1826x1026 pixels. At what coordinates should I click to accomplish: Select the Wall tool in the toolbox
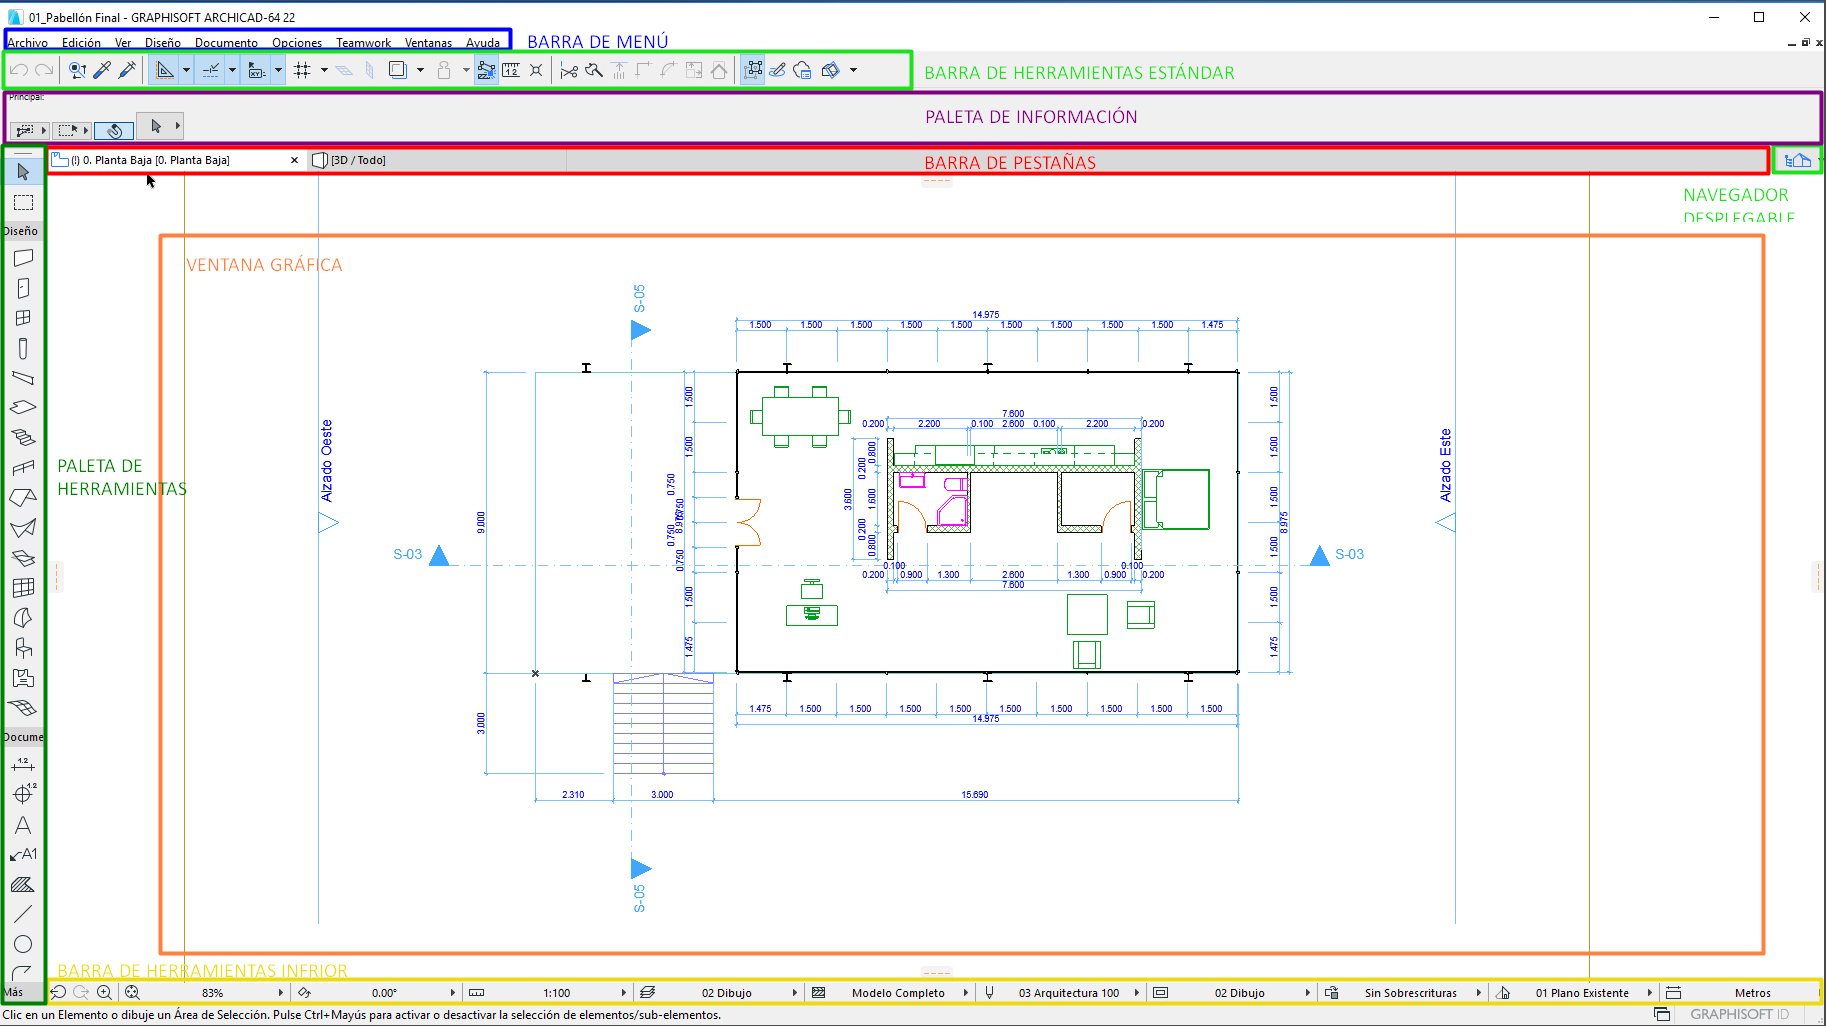click(23, 258)
